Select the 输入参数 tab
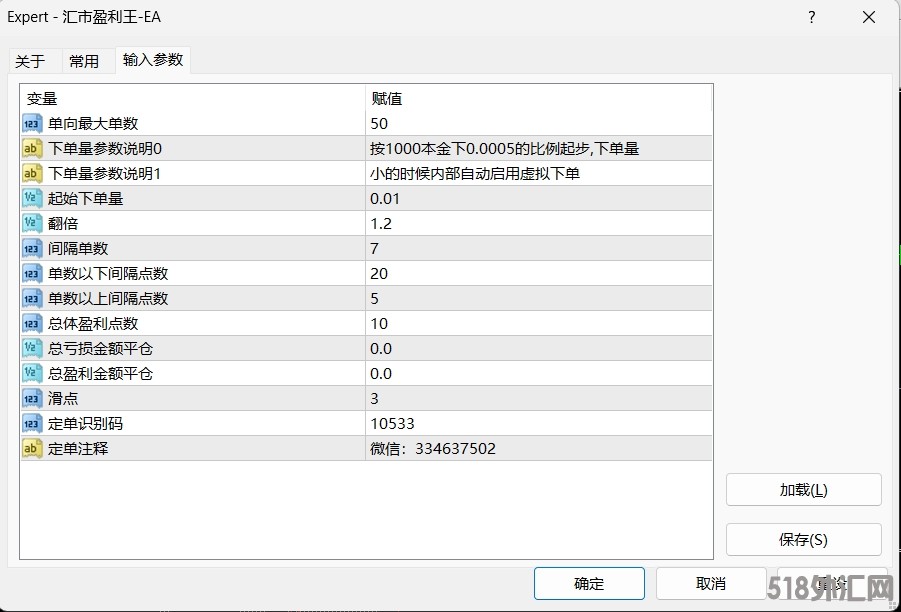This screenshot has width=901, height=612. 153,60
